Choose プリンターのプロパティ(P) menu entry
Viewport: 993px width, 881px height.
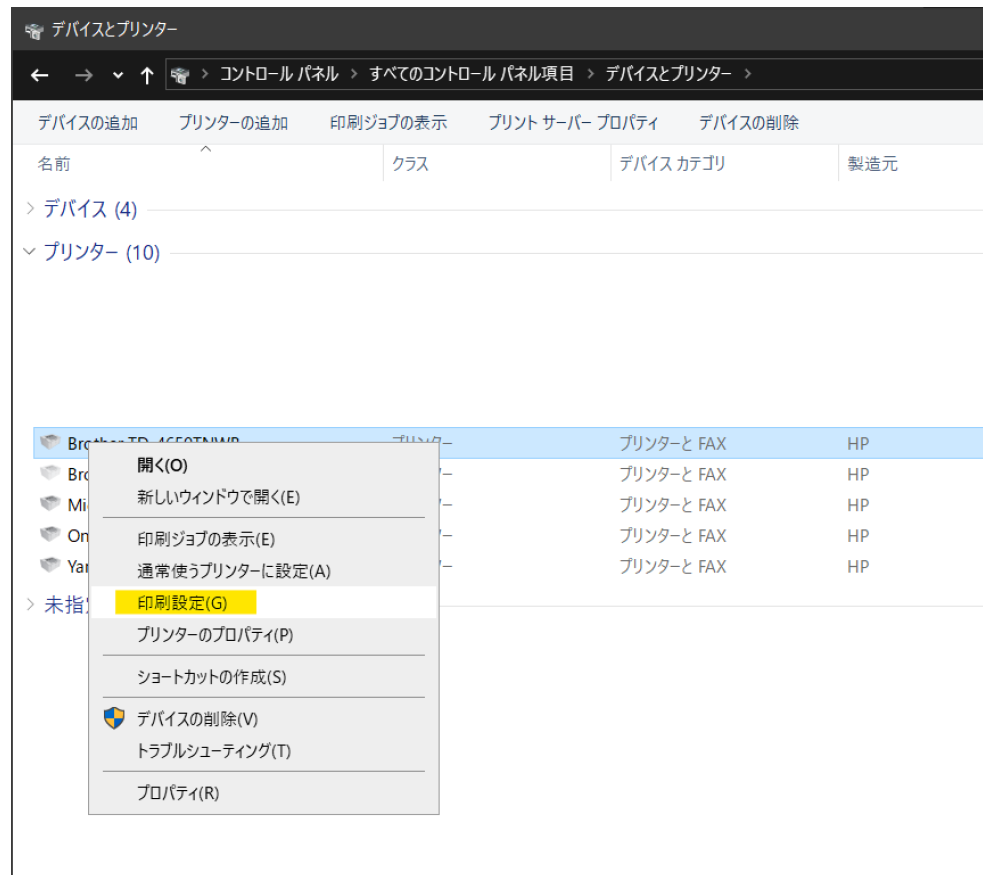click(x=215, y=634)
